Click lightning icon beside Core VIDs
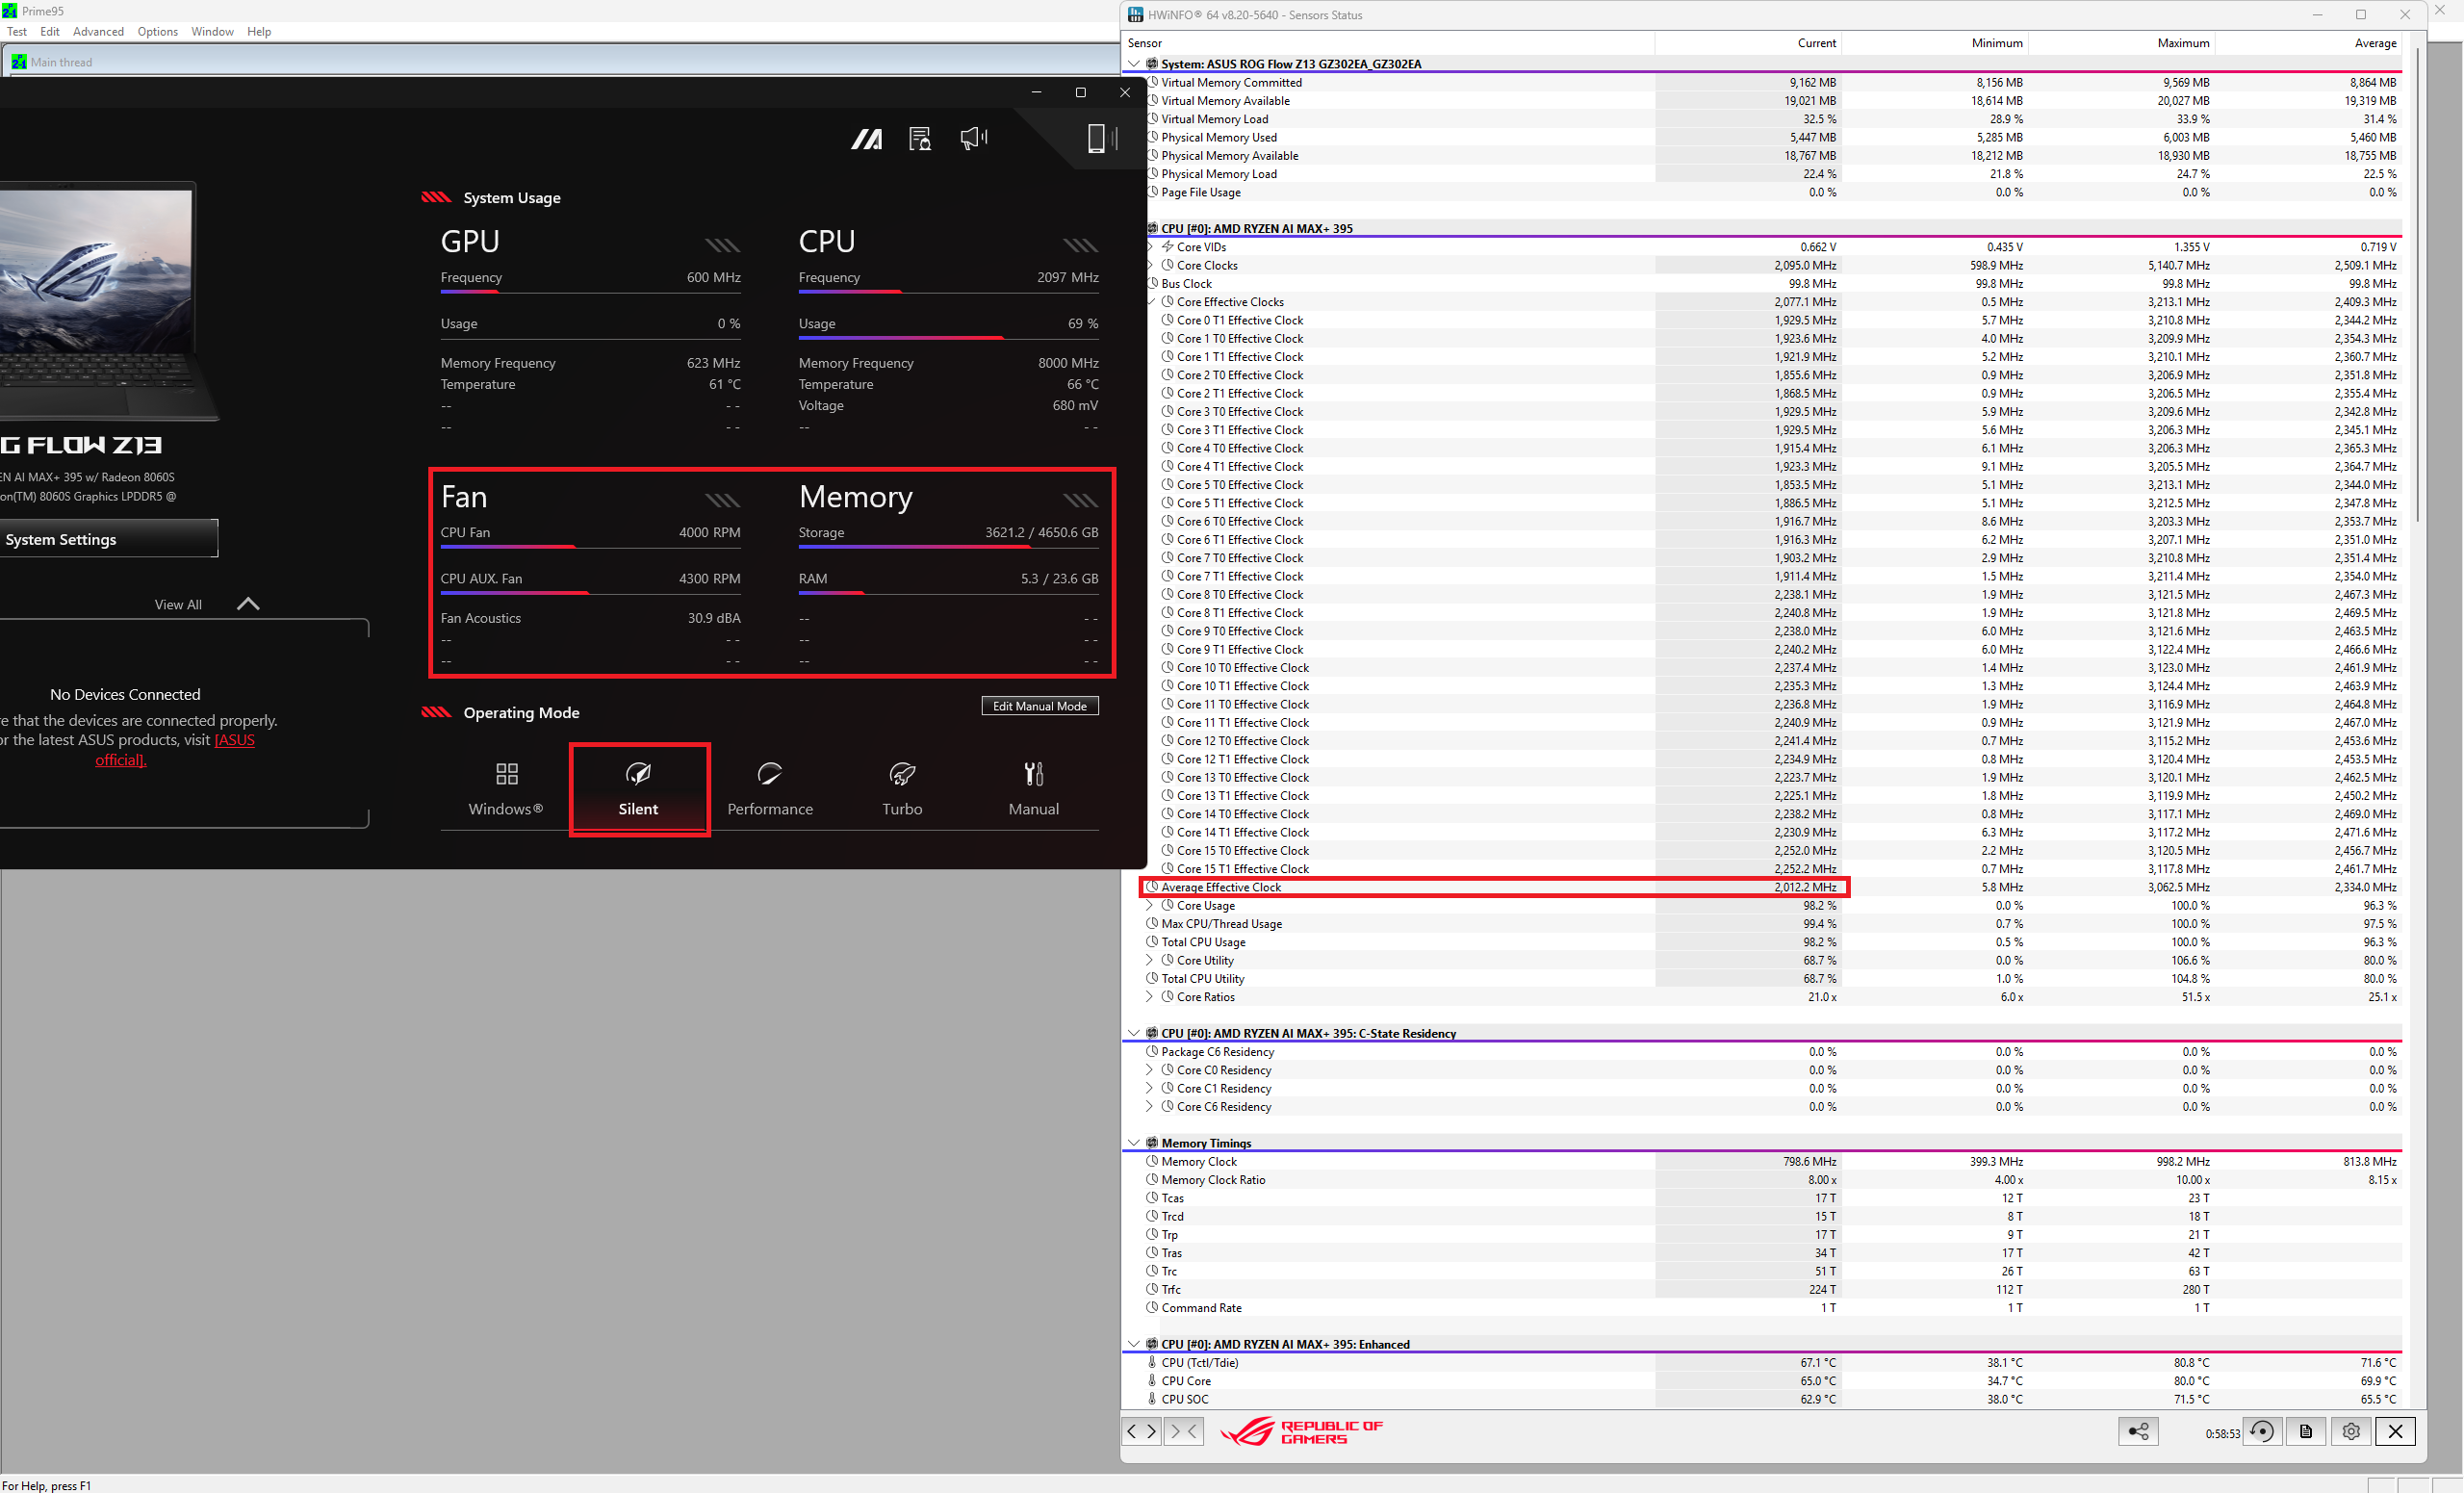This screenshot has width=2464, height=1493. 1167,246
